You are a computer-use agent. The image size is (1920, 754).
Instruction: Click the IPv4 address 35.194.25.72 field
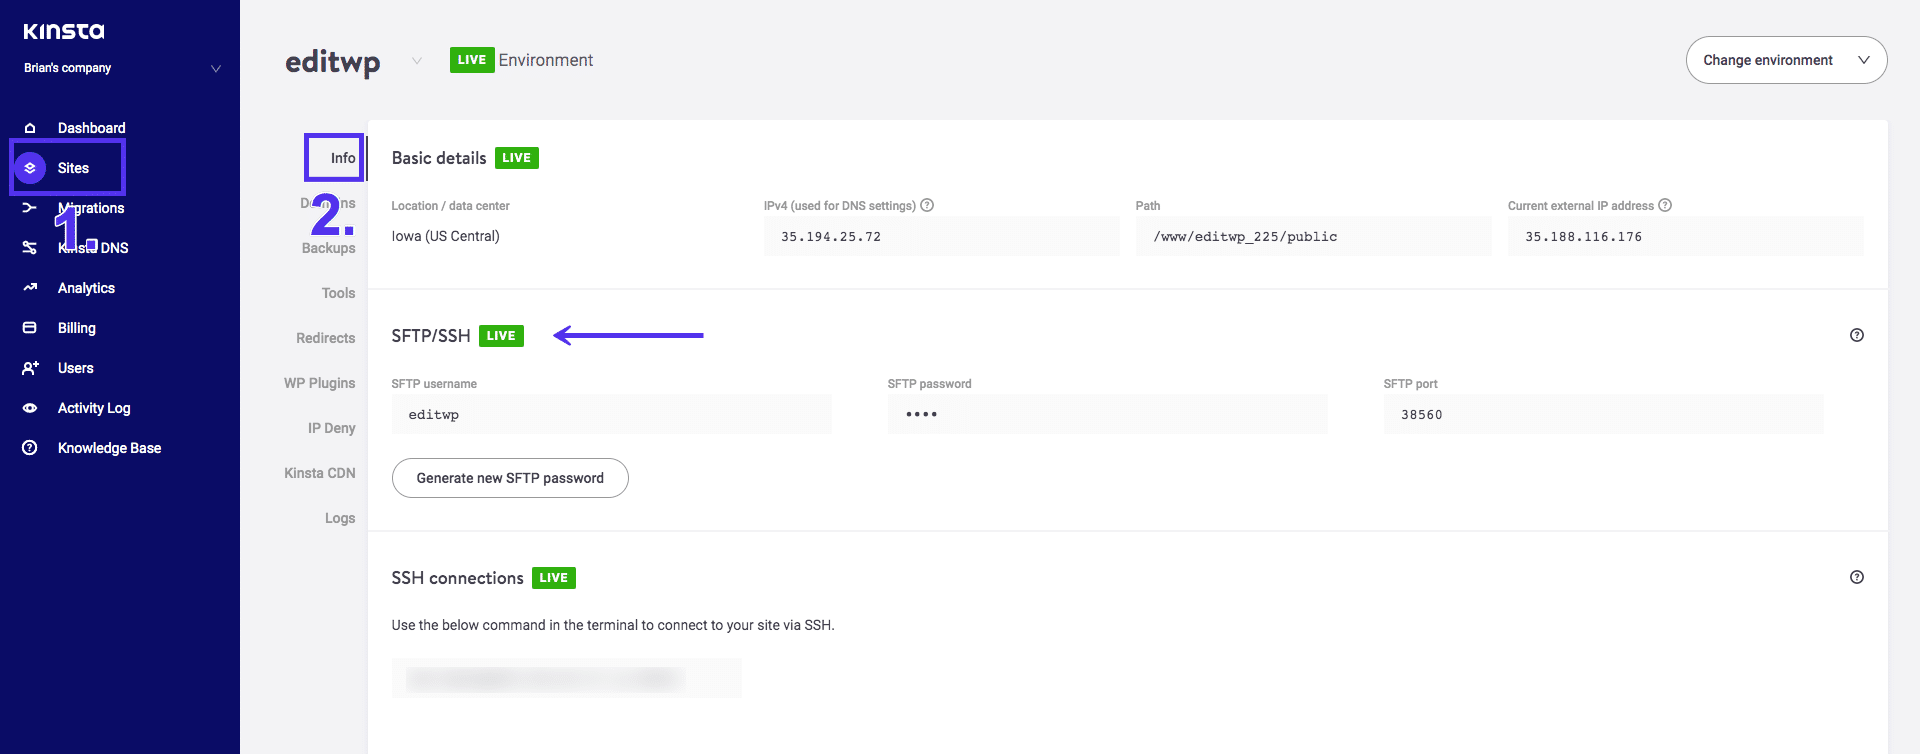(941, 236)
